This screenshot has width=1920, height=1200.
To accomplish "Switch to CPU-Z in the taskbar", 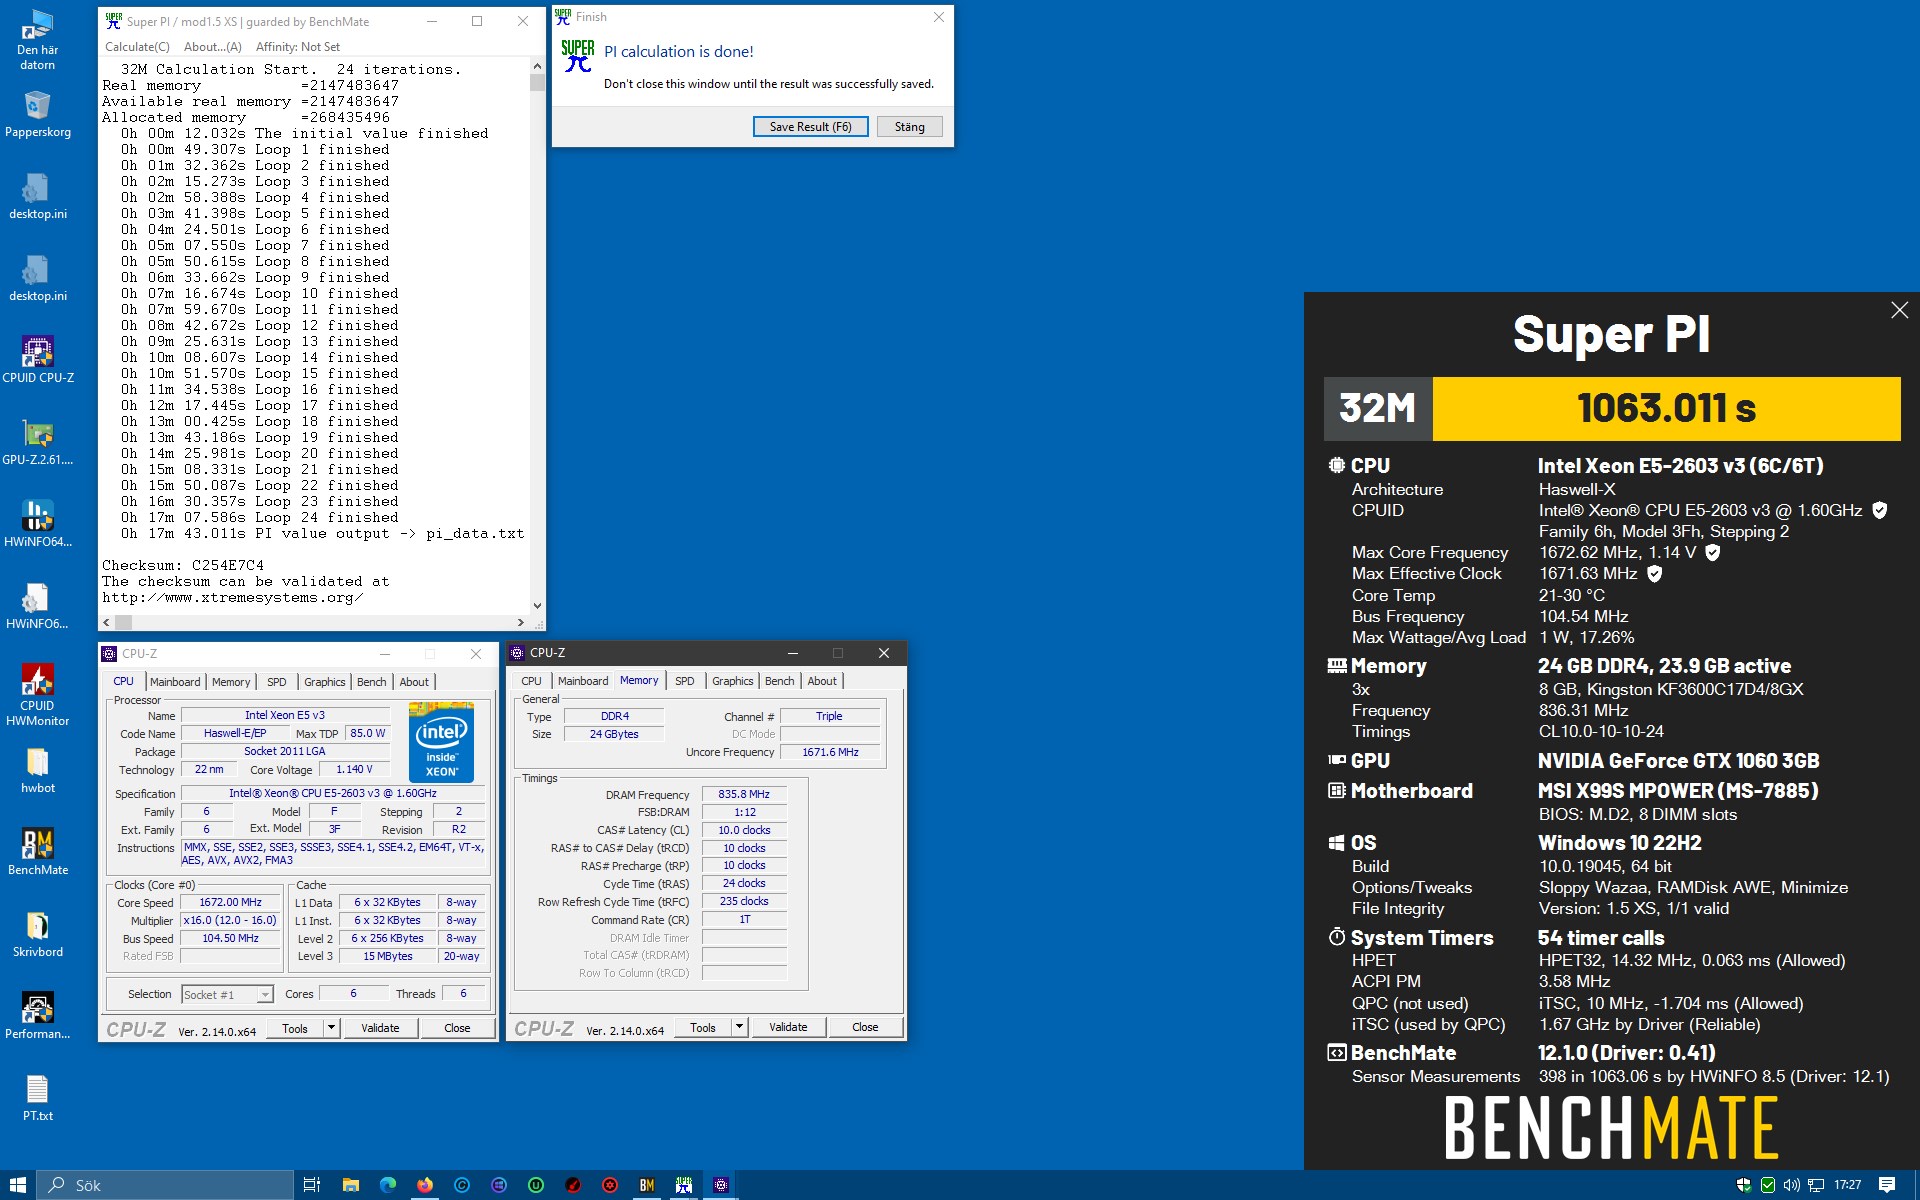I will click(721, 1185).
